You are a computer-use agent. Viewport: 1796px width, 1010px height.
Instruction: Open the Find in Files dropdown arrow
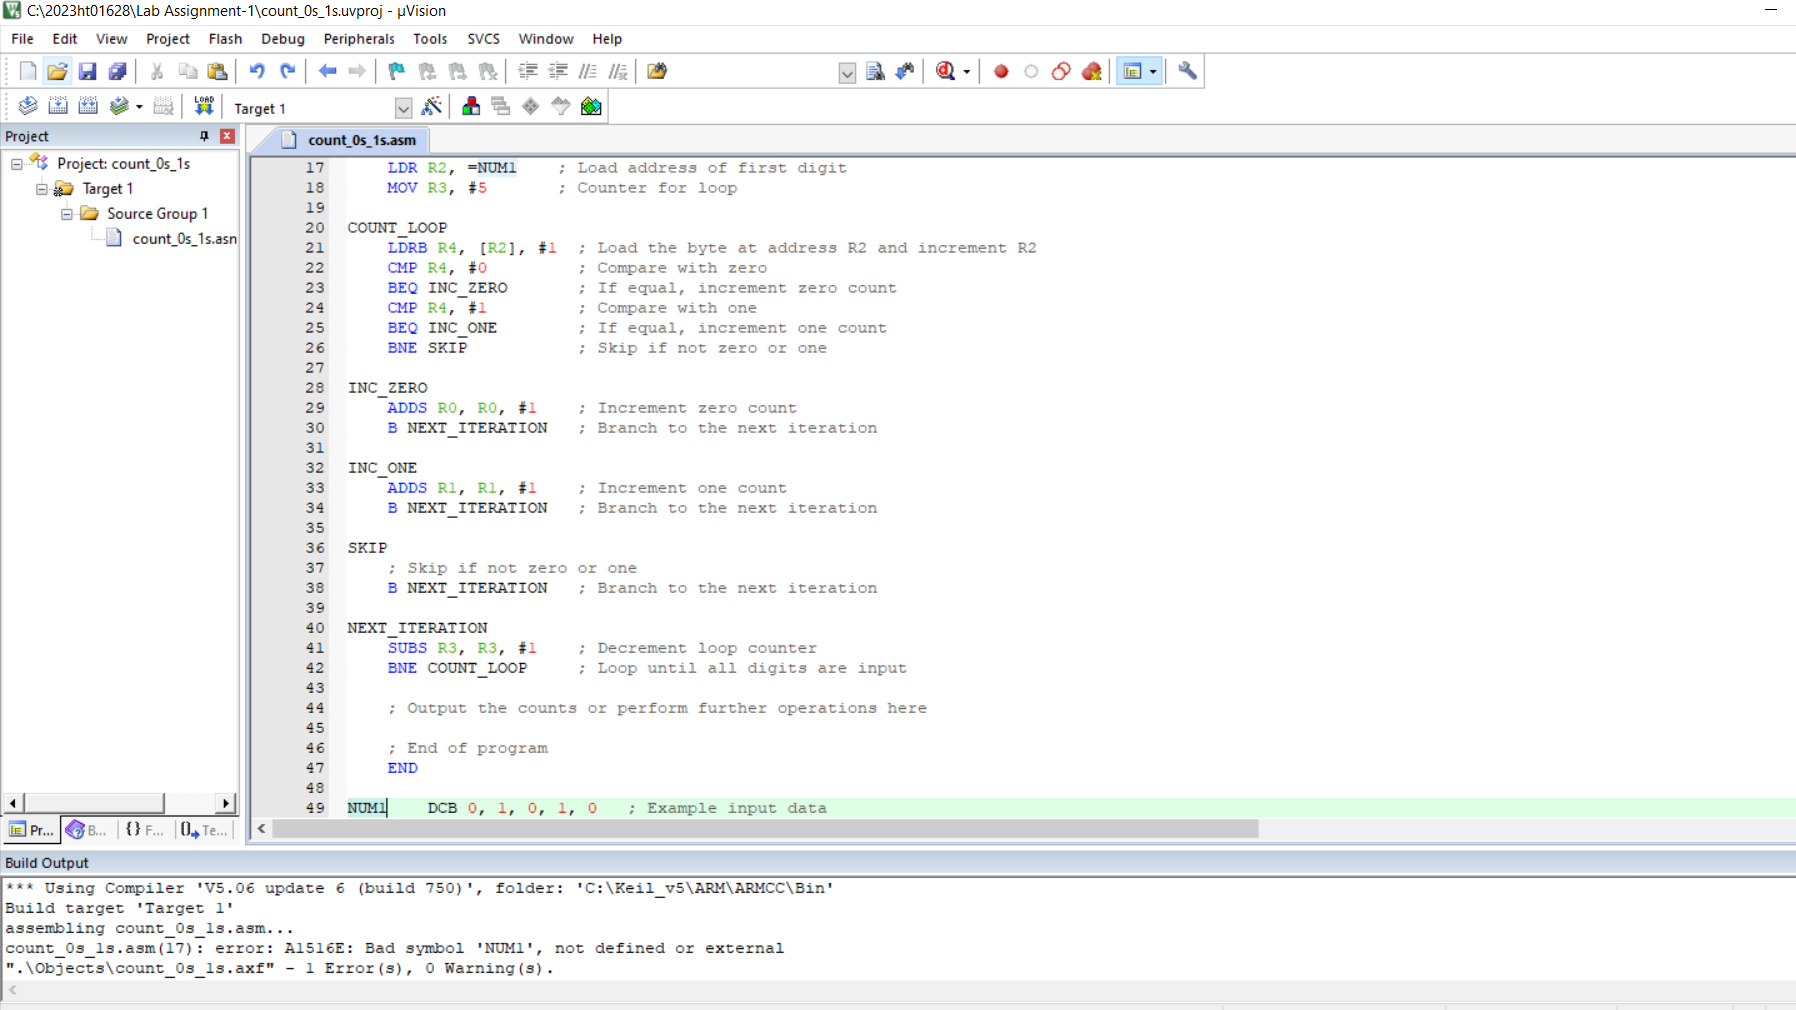[x=848, y=73]
